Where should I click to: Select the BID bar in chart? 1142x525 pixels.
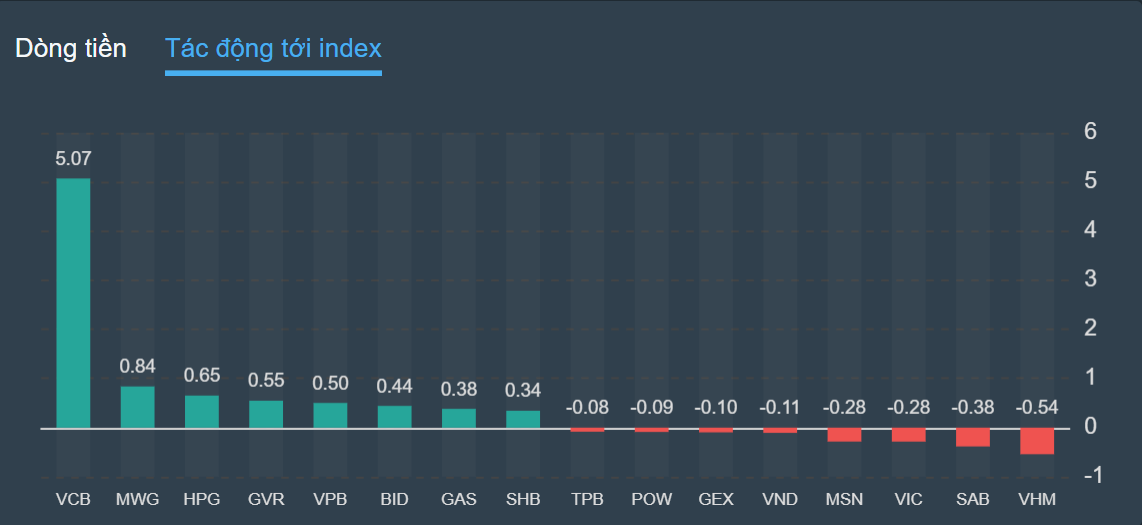[394, 417]
